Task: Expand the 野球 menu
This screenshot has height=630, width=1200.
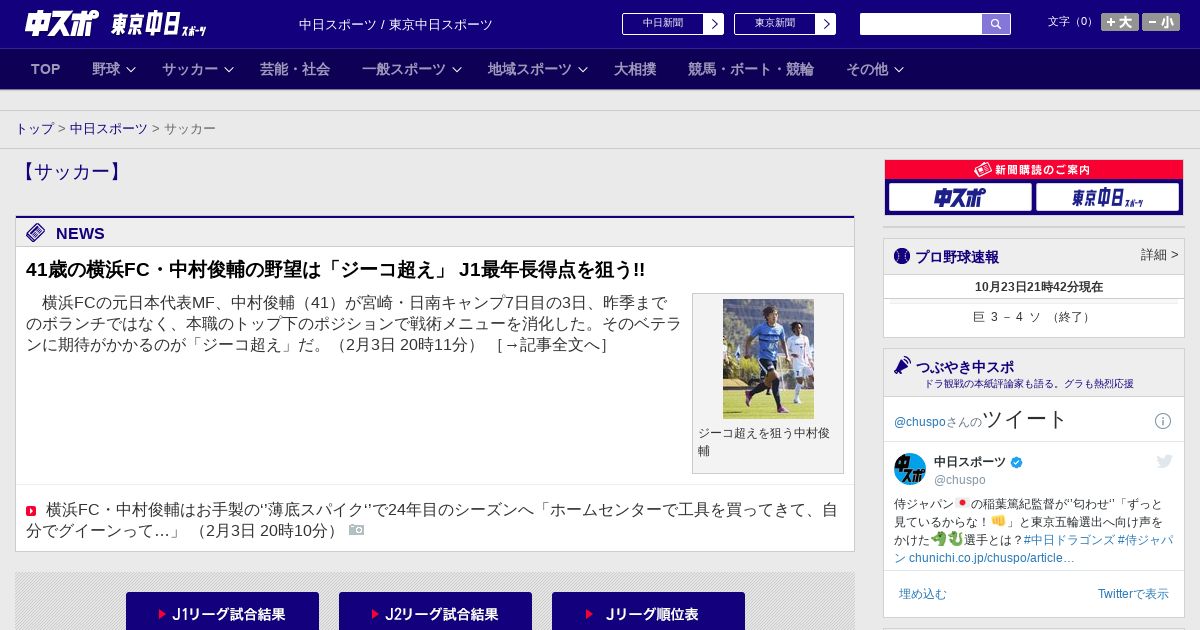Action: coord(114,69)
